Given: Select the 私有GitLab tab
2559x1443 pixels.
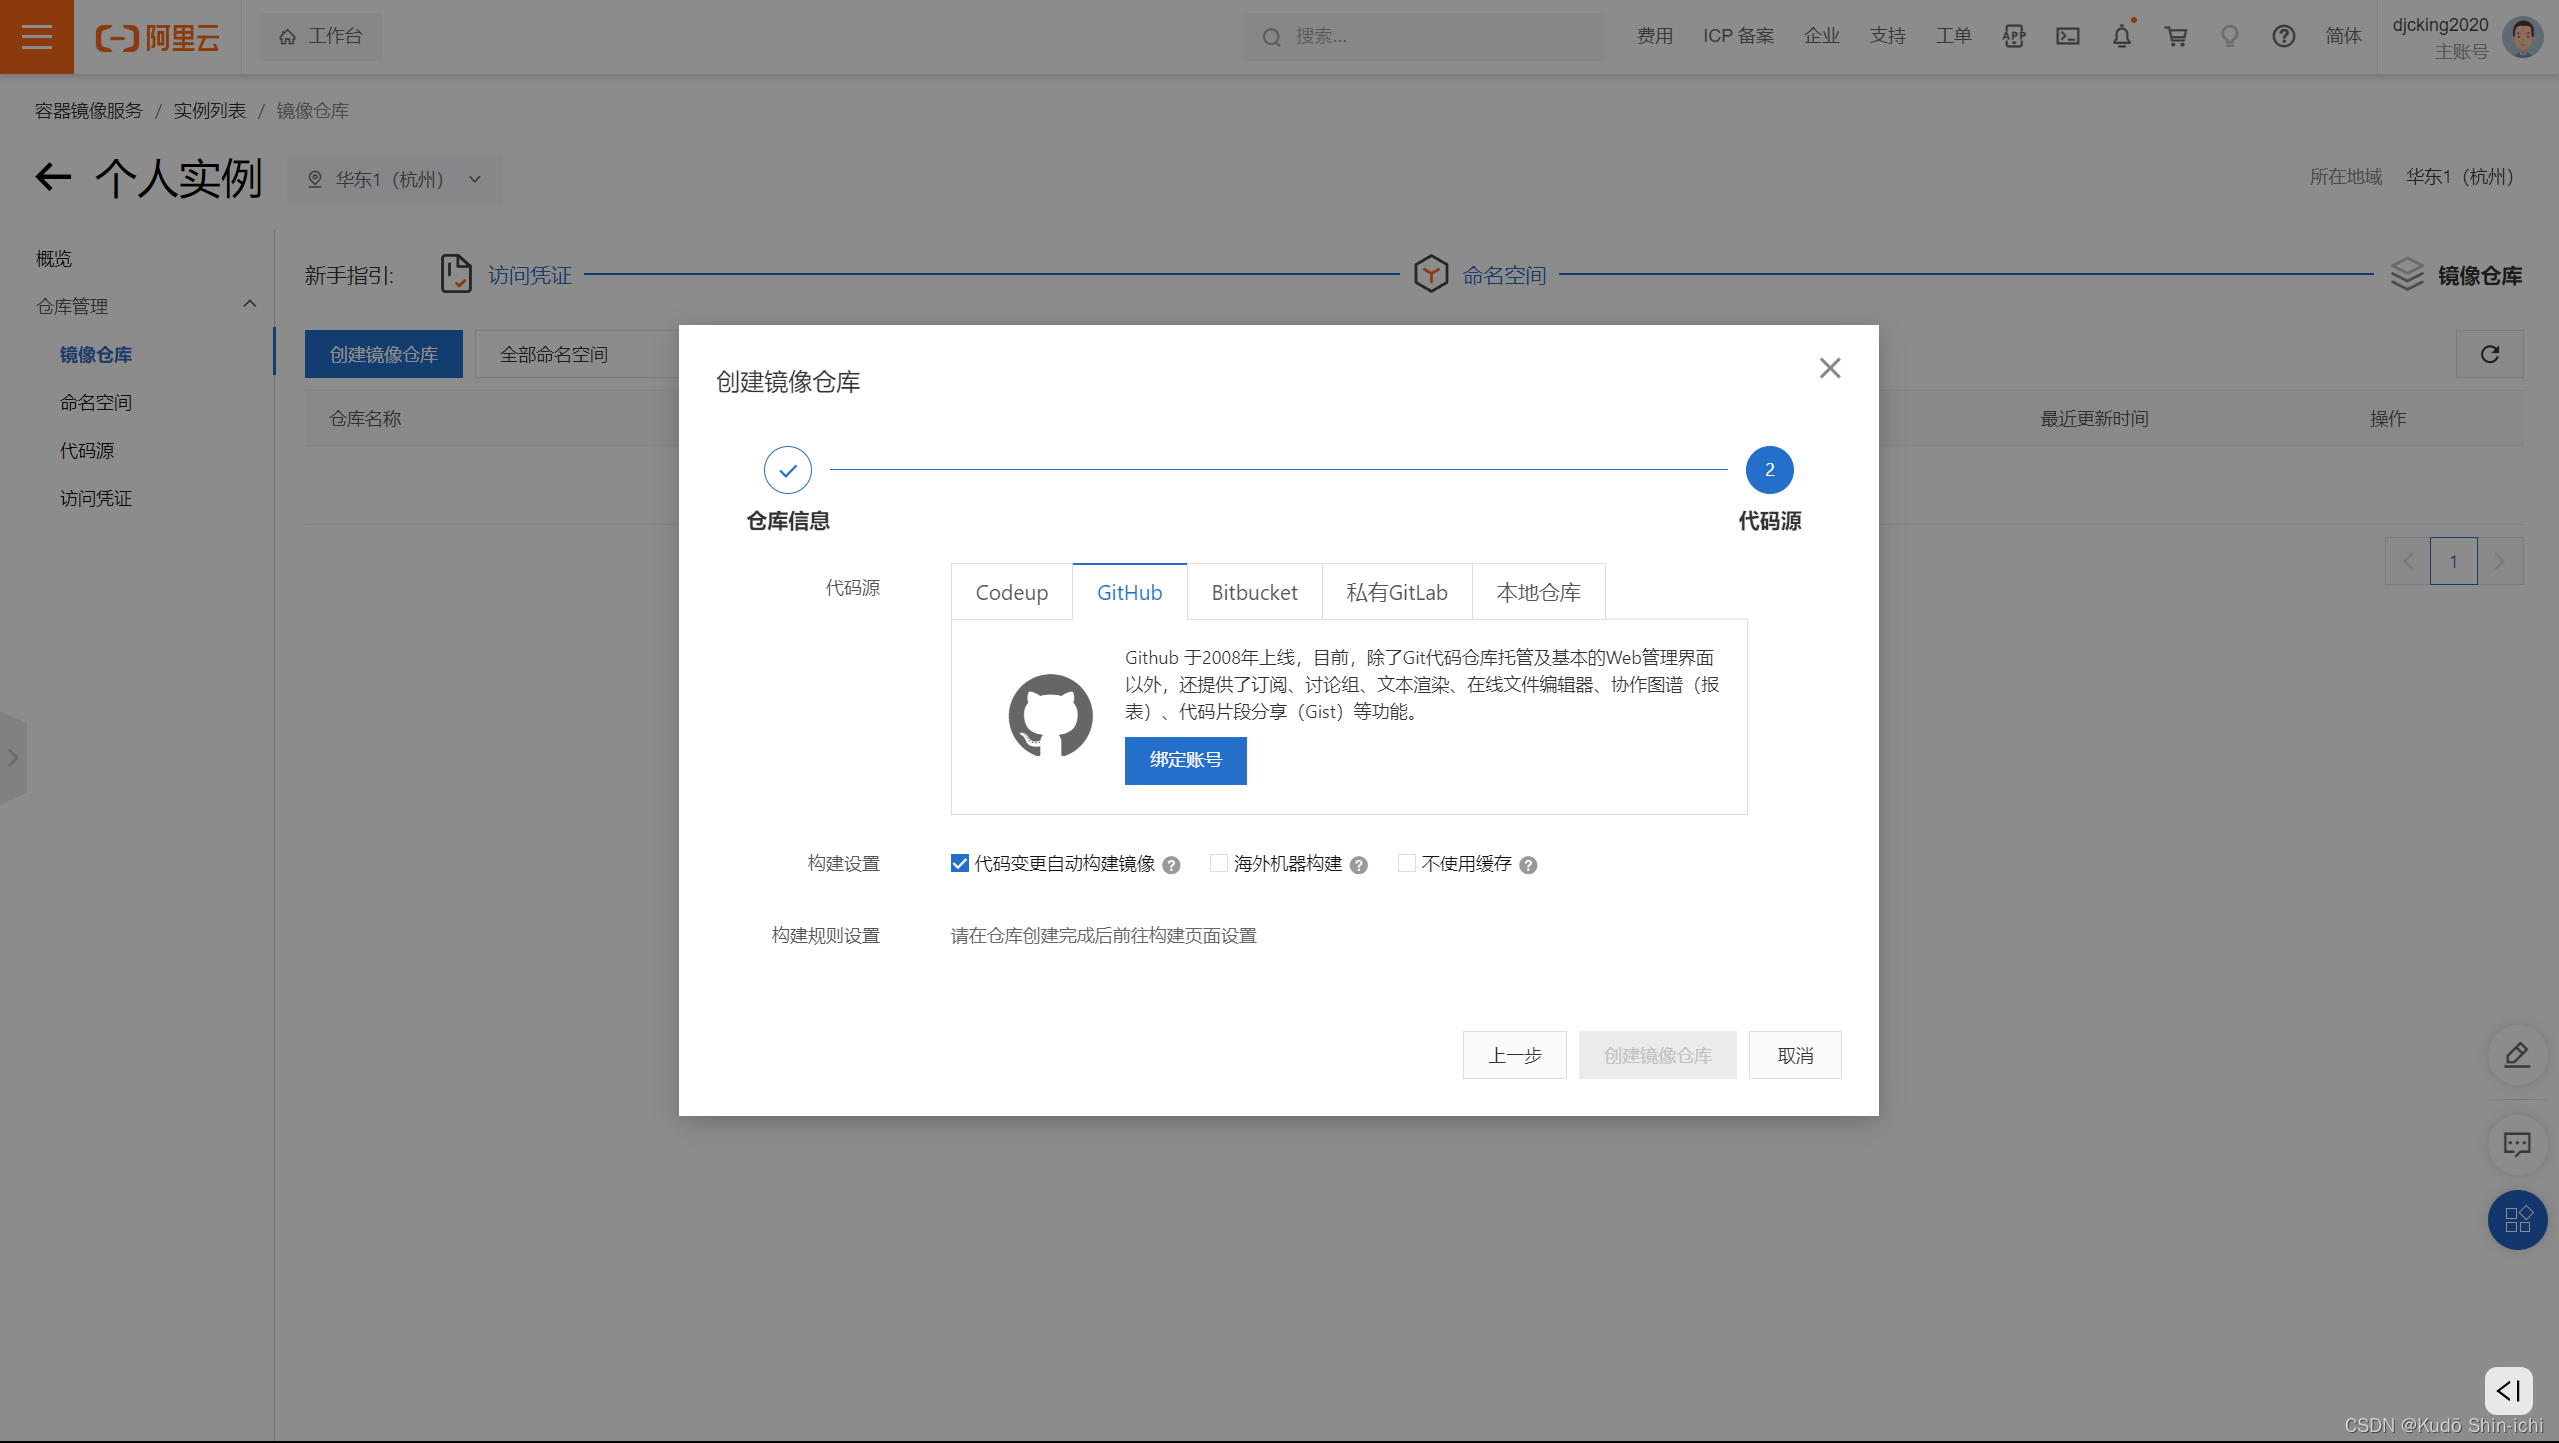Looking at the screenshot, I should pos(1396,592).
